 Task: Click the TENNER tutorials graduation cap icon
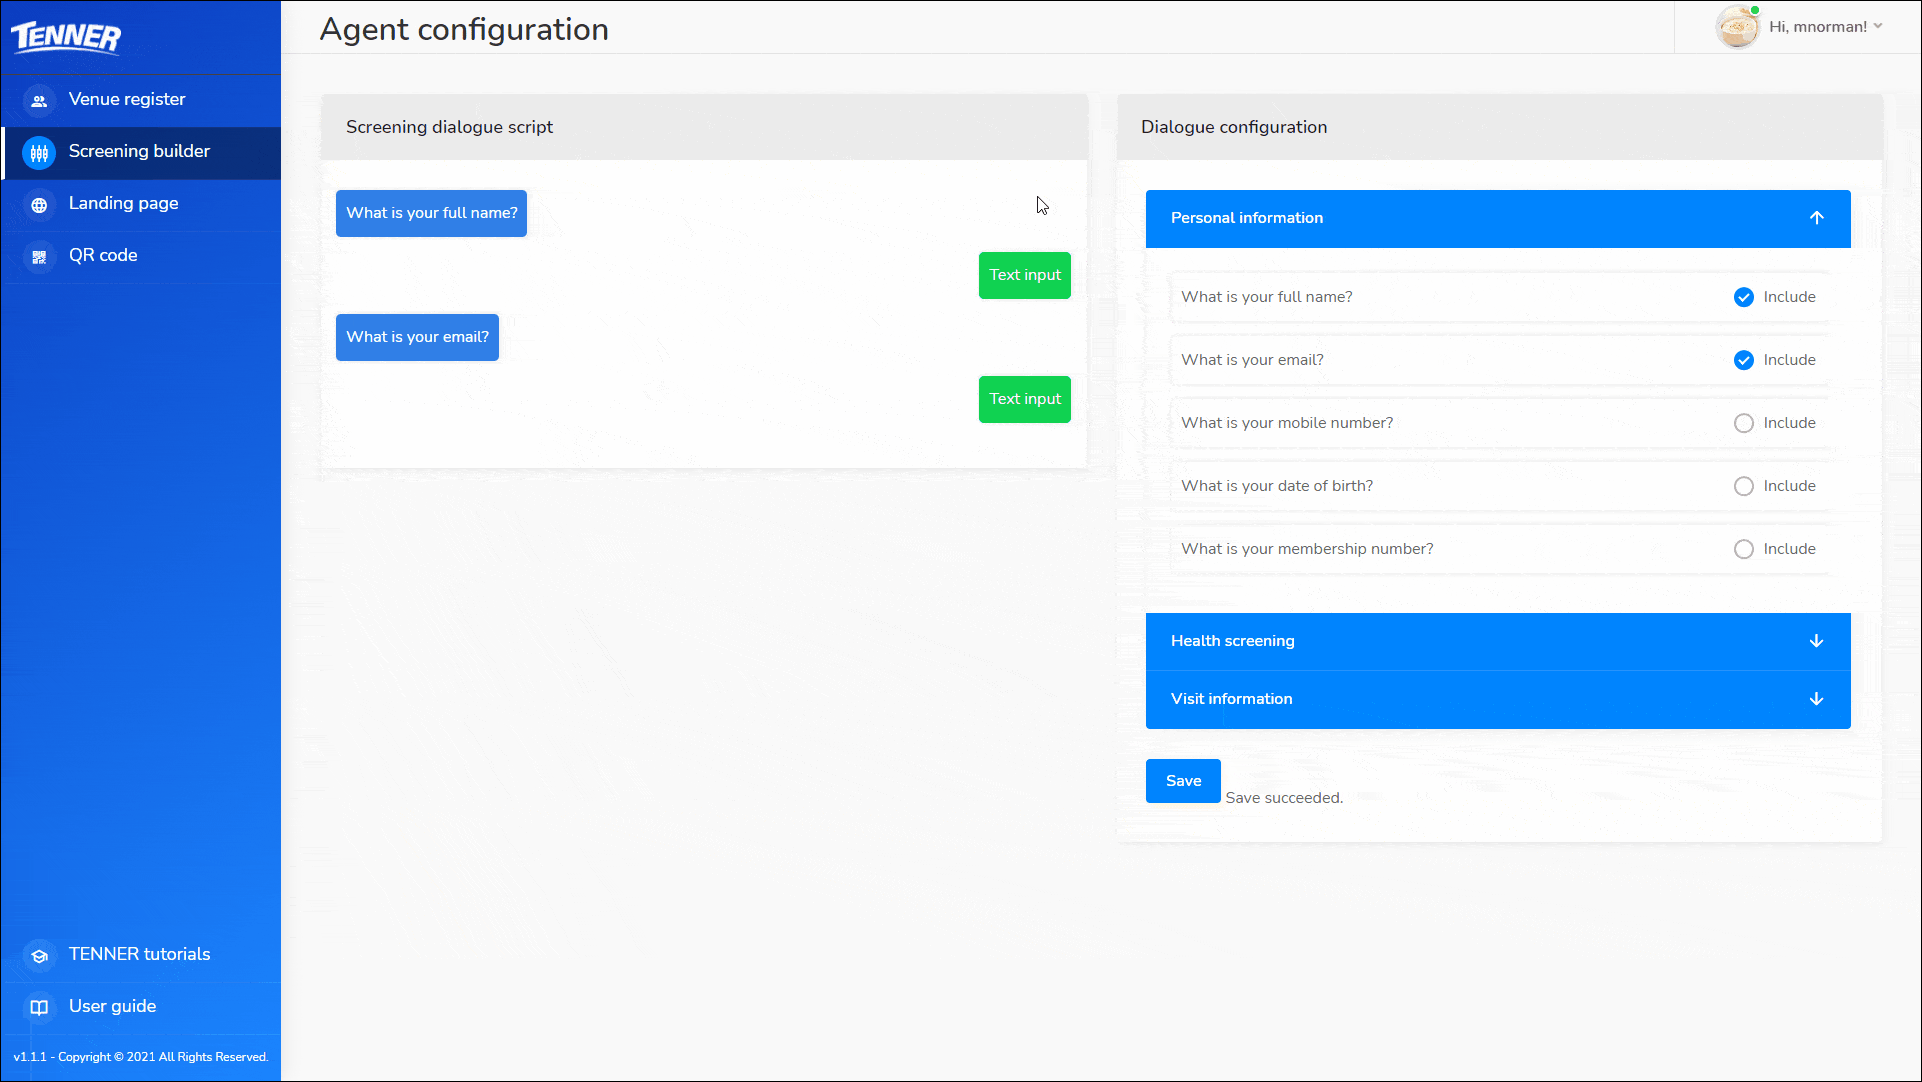coord(39,956)
